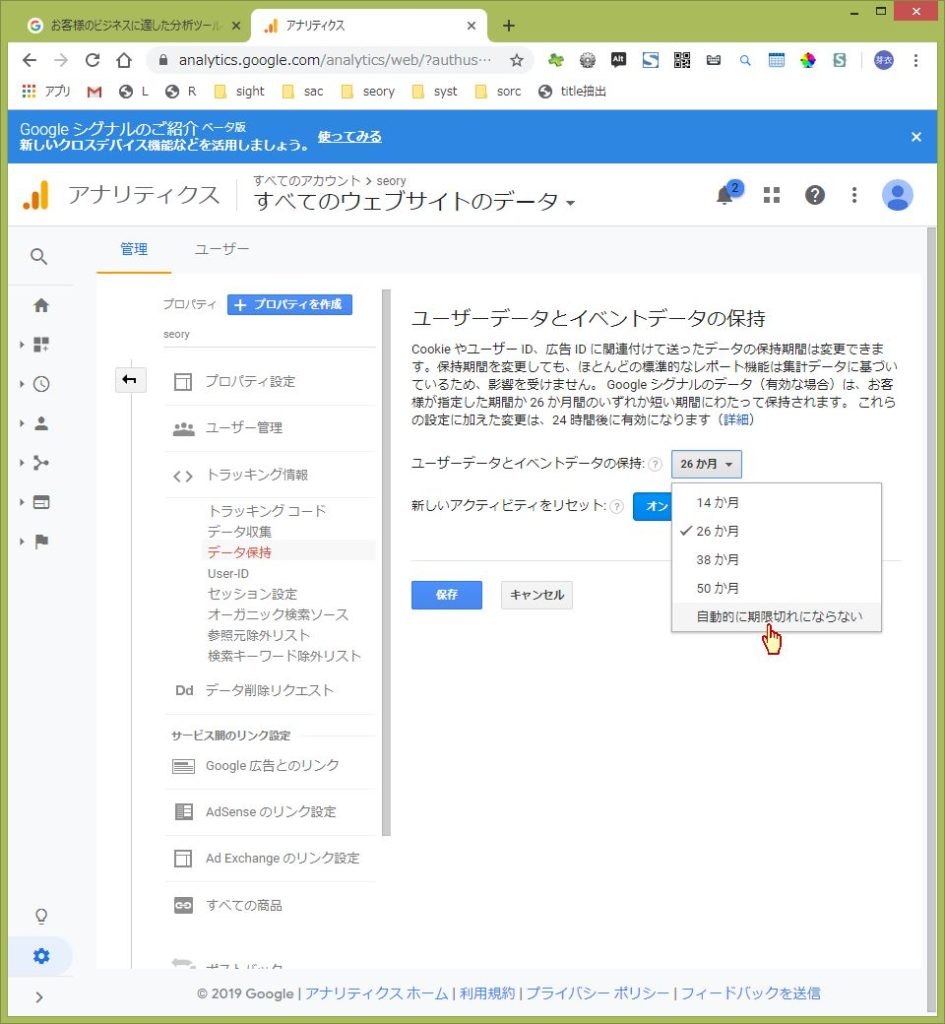The image size is (945, 1024).
Task: Open Google apps grid in Analytics header
Action: [771, 195]
